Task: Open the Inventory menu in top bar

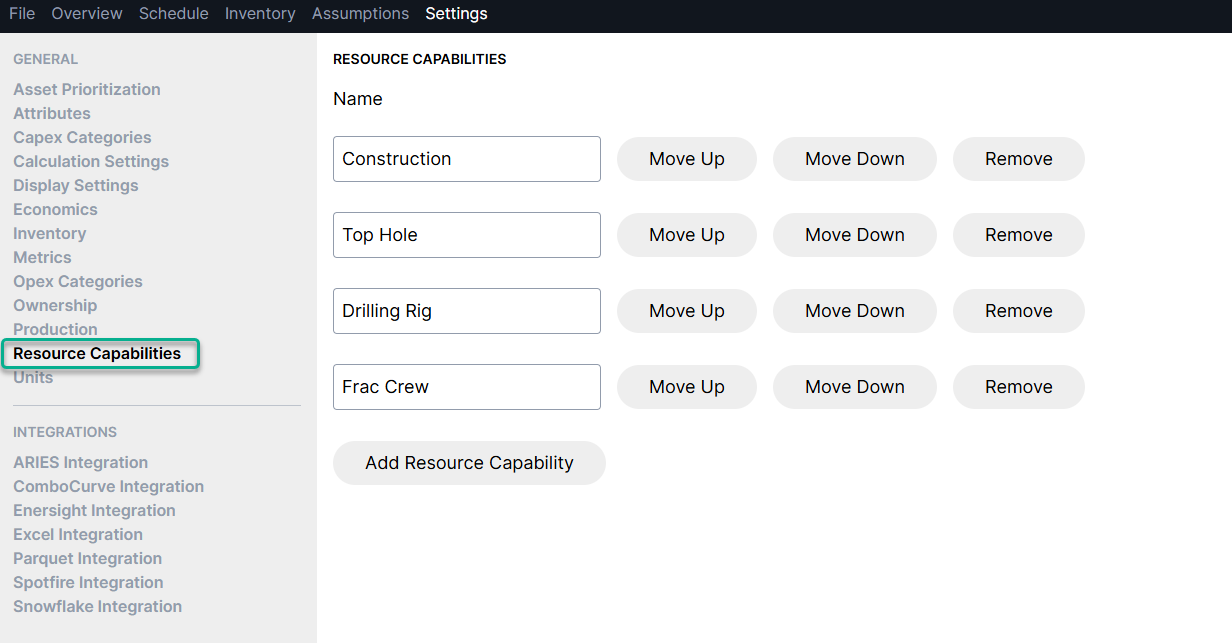Action: (260, 14)
